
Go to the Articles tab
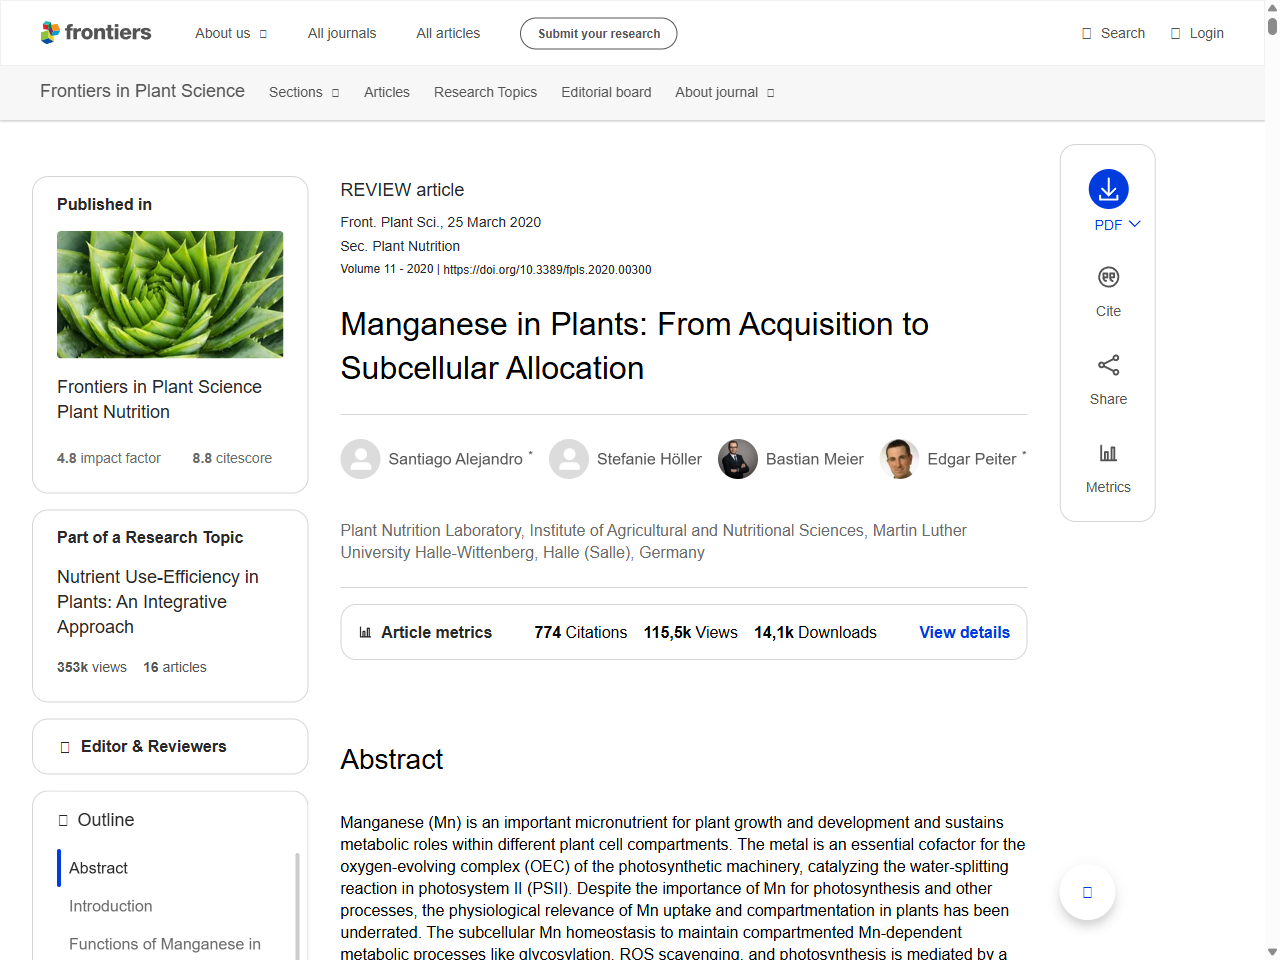point(387,92)
